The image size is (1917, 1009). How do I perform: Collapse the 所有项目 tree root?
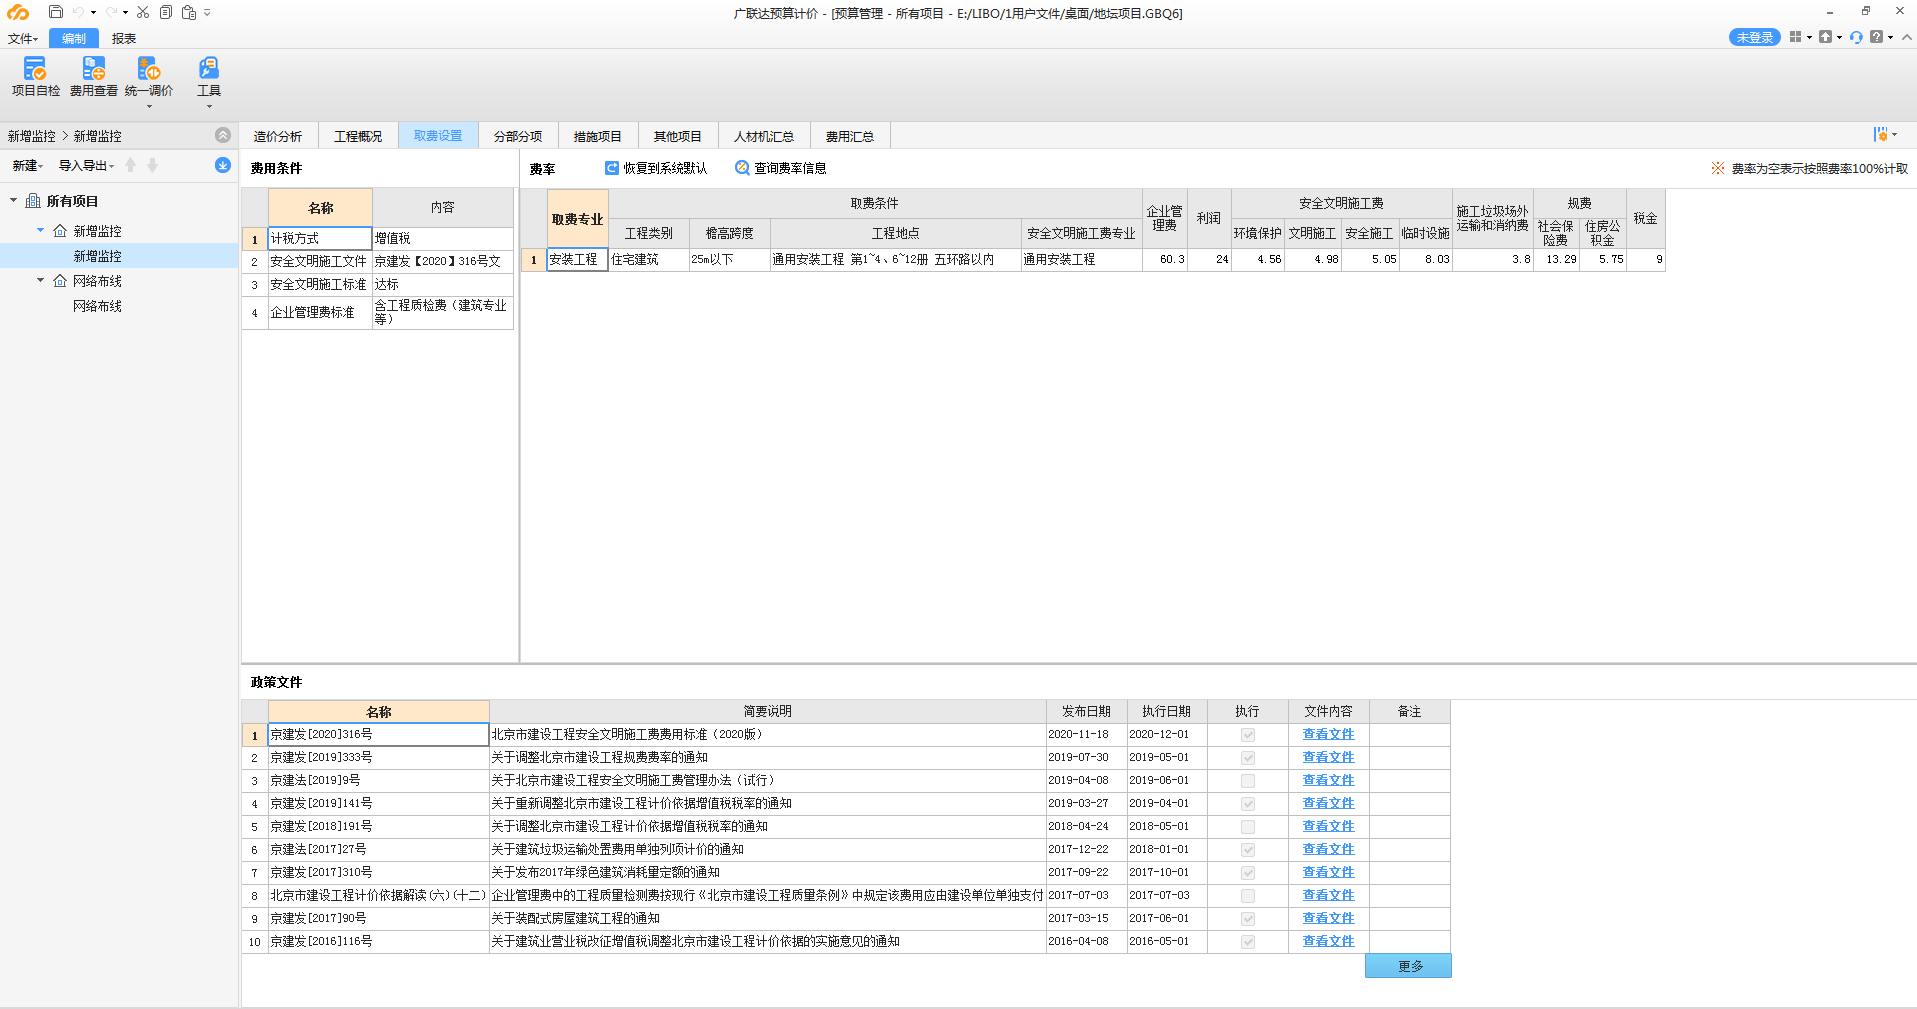point(13,200)
